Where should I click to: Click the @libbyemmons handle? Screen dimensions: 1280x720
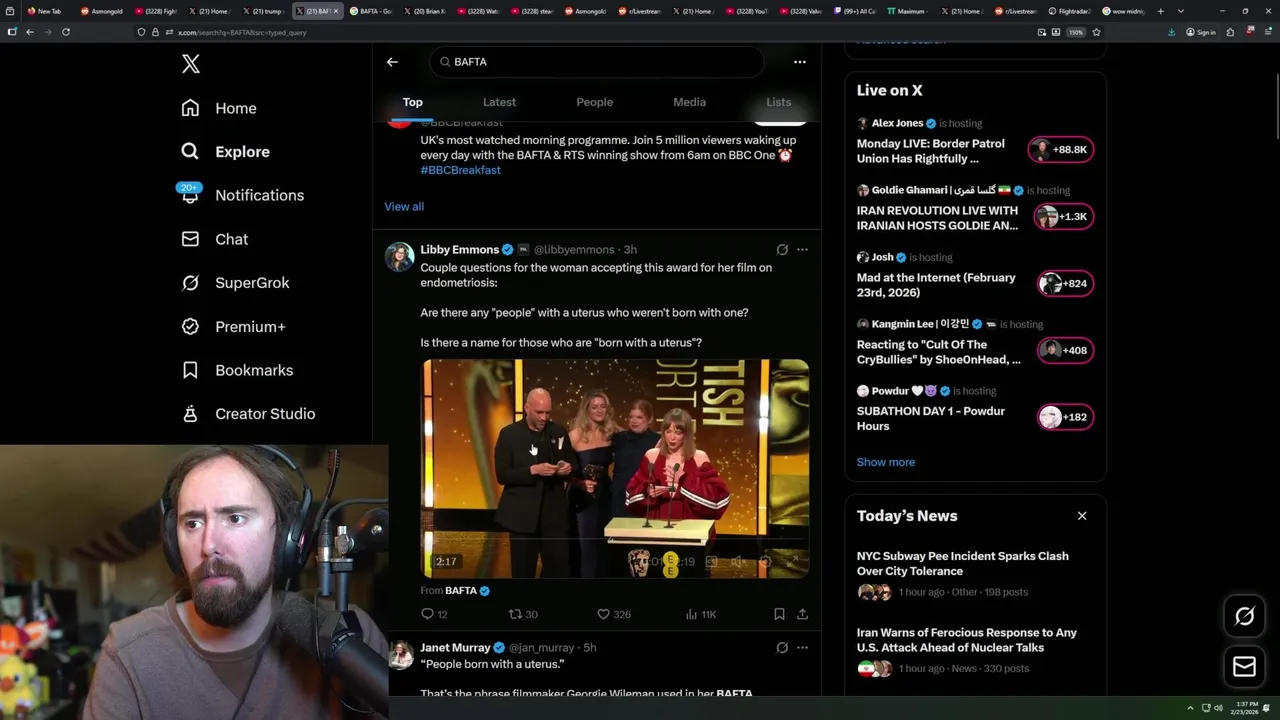tap(574, 250)
